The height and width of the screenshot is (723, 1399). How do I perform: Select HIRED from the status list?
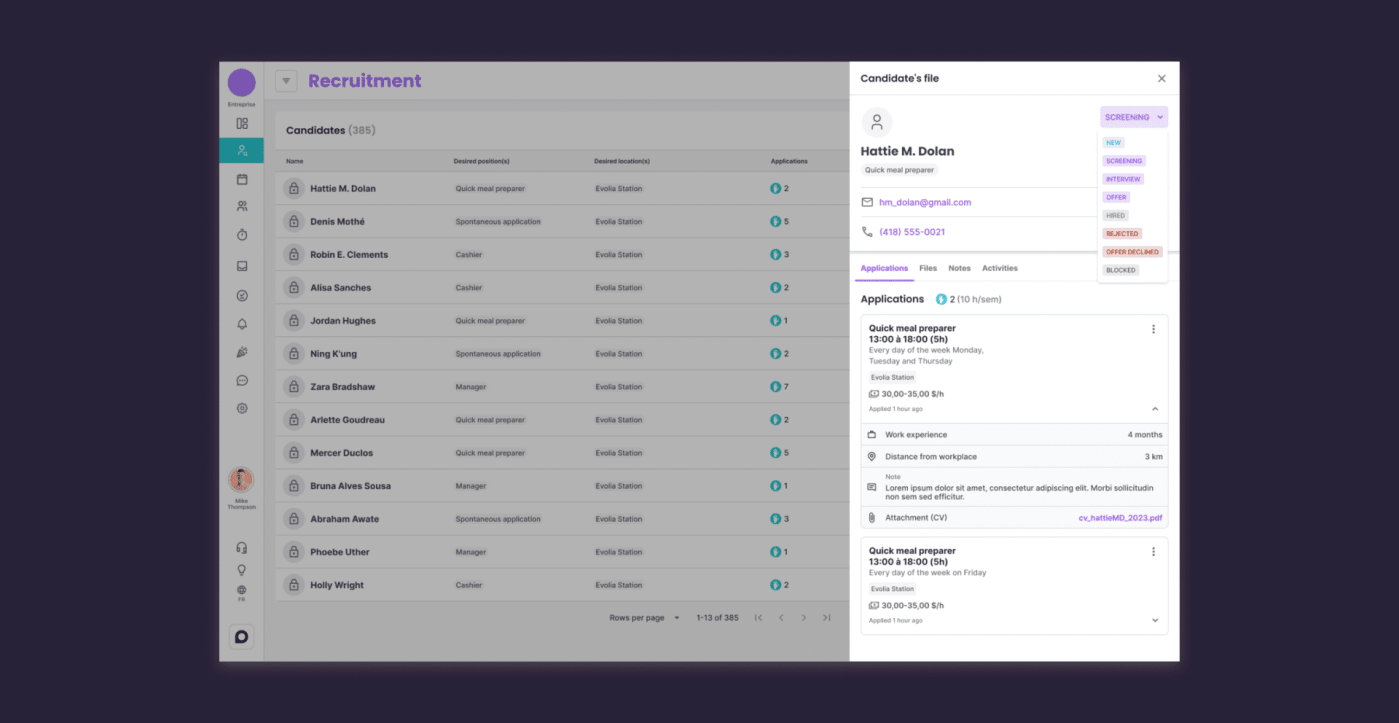point(1115,215)
